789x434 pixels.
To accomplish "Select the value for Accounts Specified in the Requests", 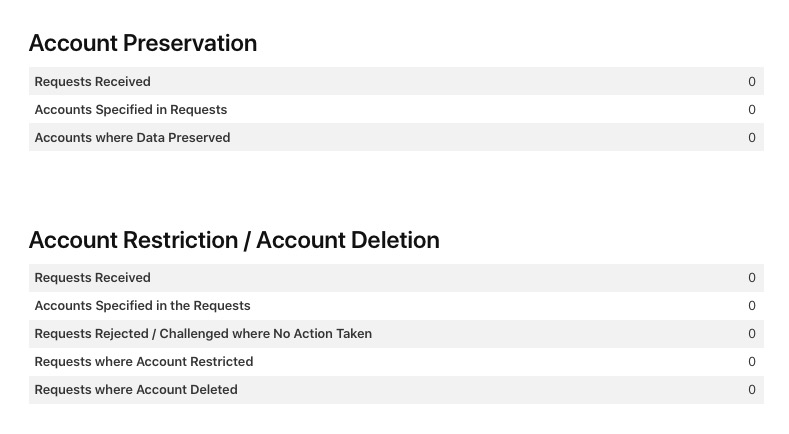I will (752, 305).
